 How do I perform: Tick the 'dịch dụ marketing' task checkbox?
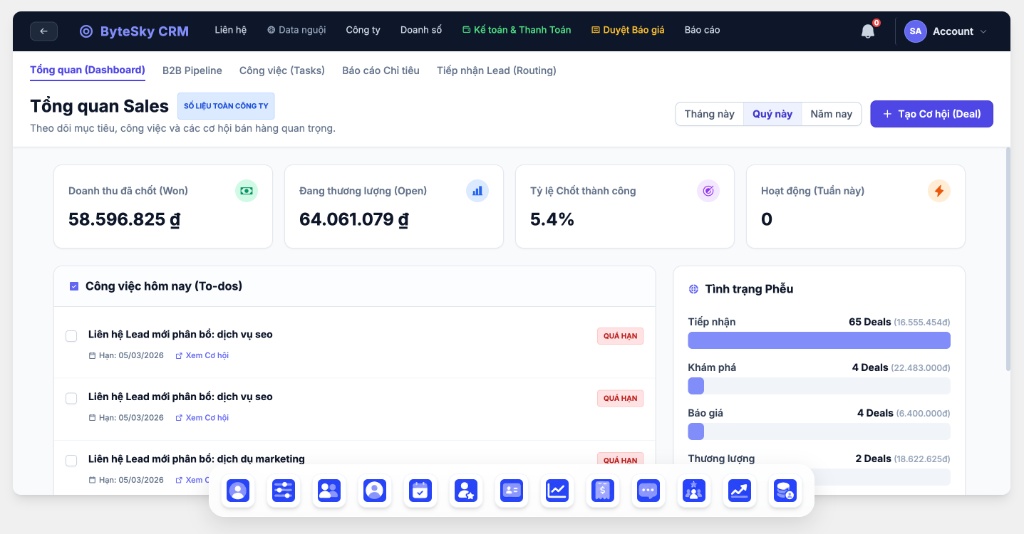click(x=71, y=460)
